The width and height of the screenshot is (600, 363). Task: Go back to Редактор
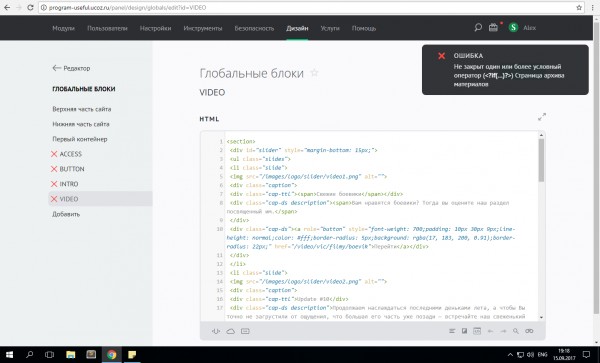click(x=71, y=68)
